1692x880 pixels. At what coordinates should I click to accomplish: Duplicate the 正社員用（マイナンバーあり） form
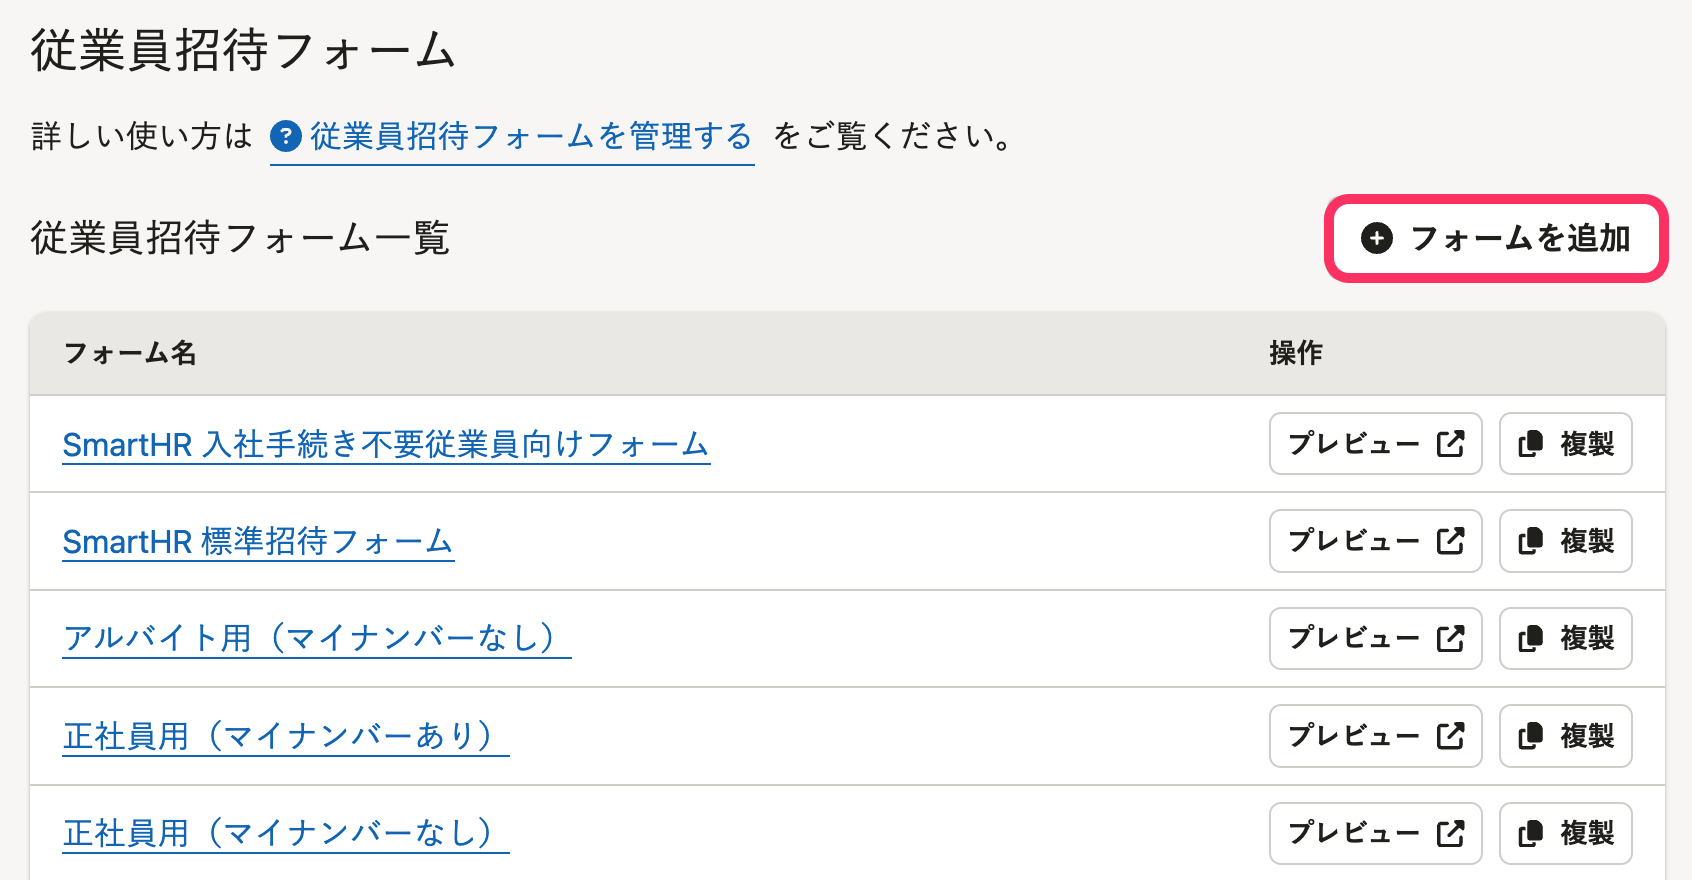click(x=1565, y=736)
